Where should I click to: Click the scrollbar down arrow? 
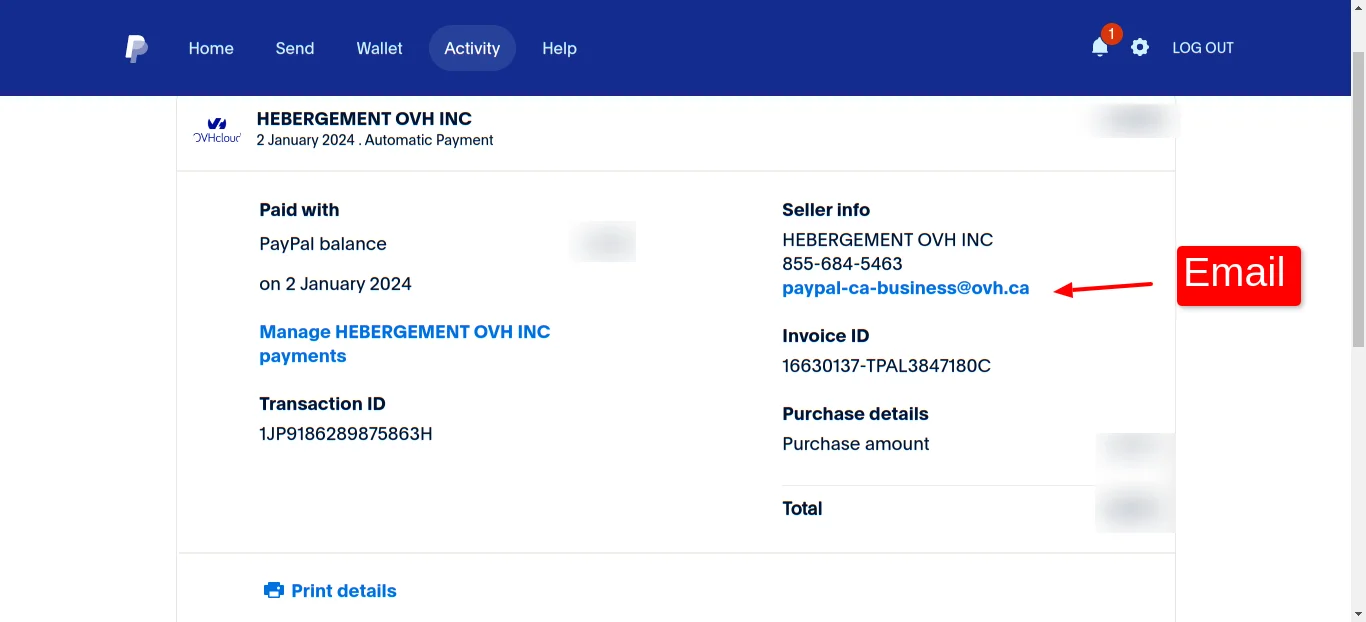point(1358,614)
